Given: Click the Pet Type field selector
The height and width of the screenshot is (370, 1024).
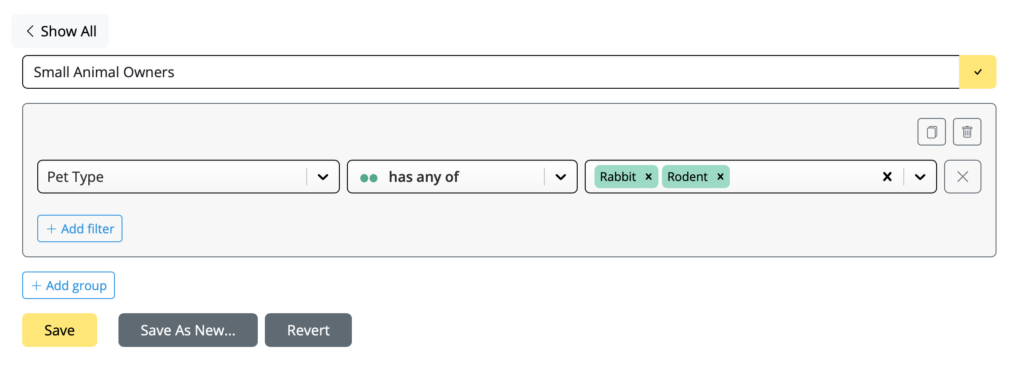Looking at the screenshot, I should point(188,177).
